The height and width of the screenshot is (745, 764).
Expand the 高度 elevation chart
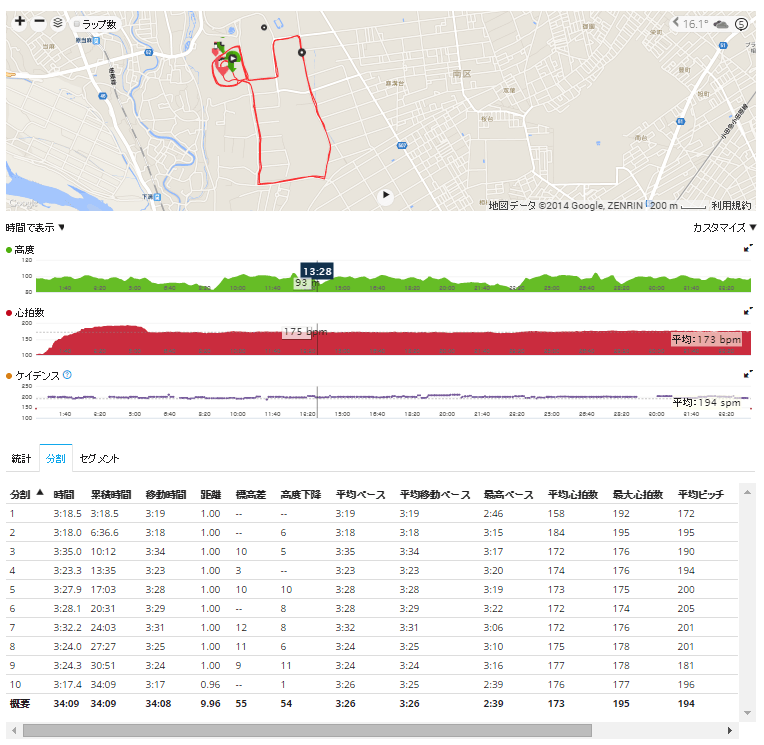750,249
